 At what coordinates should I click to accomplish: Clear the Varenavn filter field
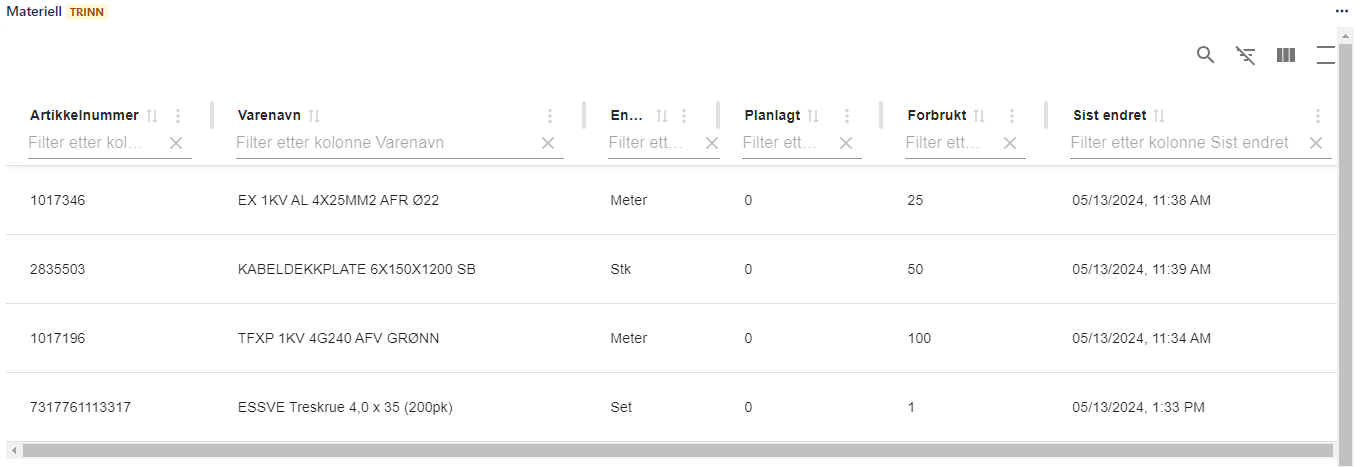pos(548,143)
